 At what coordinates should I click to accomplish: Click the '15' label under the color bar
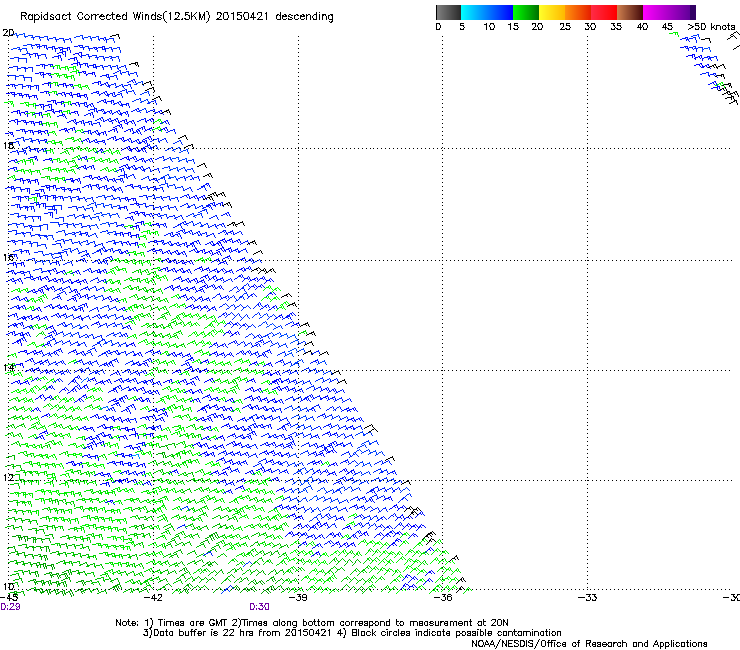513,26
